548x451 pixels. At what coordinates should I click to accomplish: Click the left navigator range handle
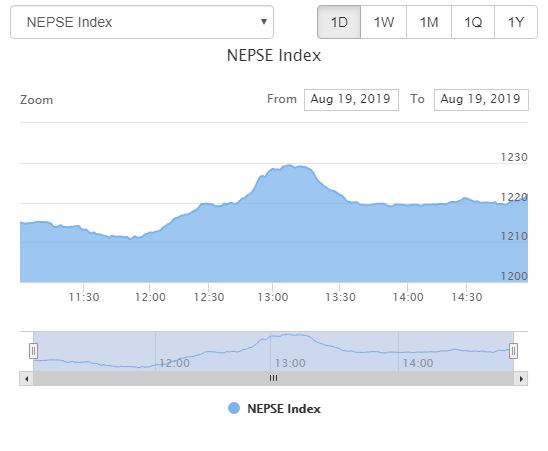(x=33, y=351)
